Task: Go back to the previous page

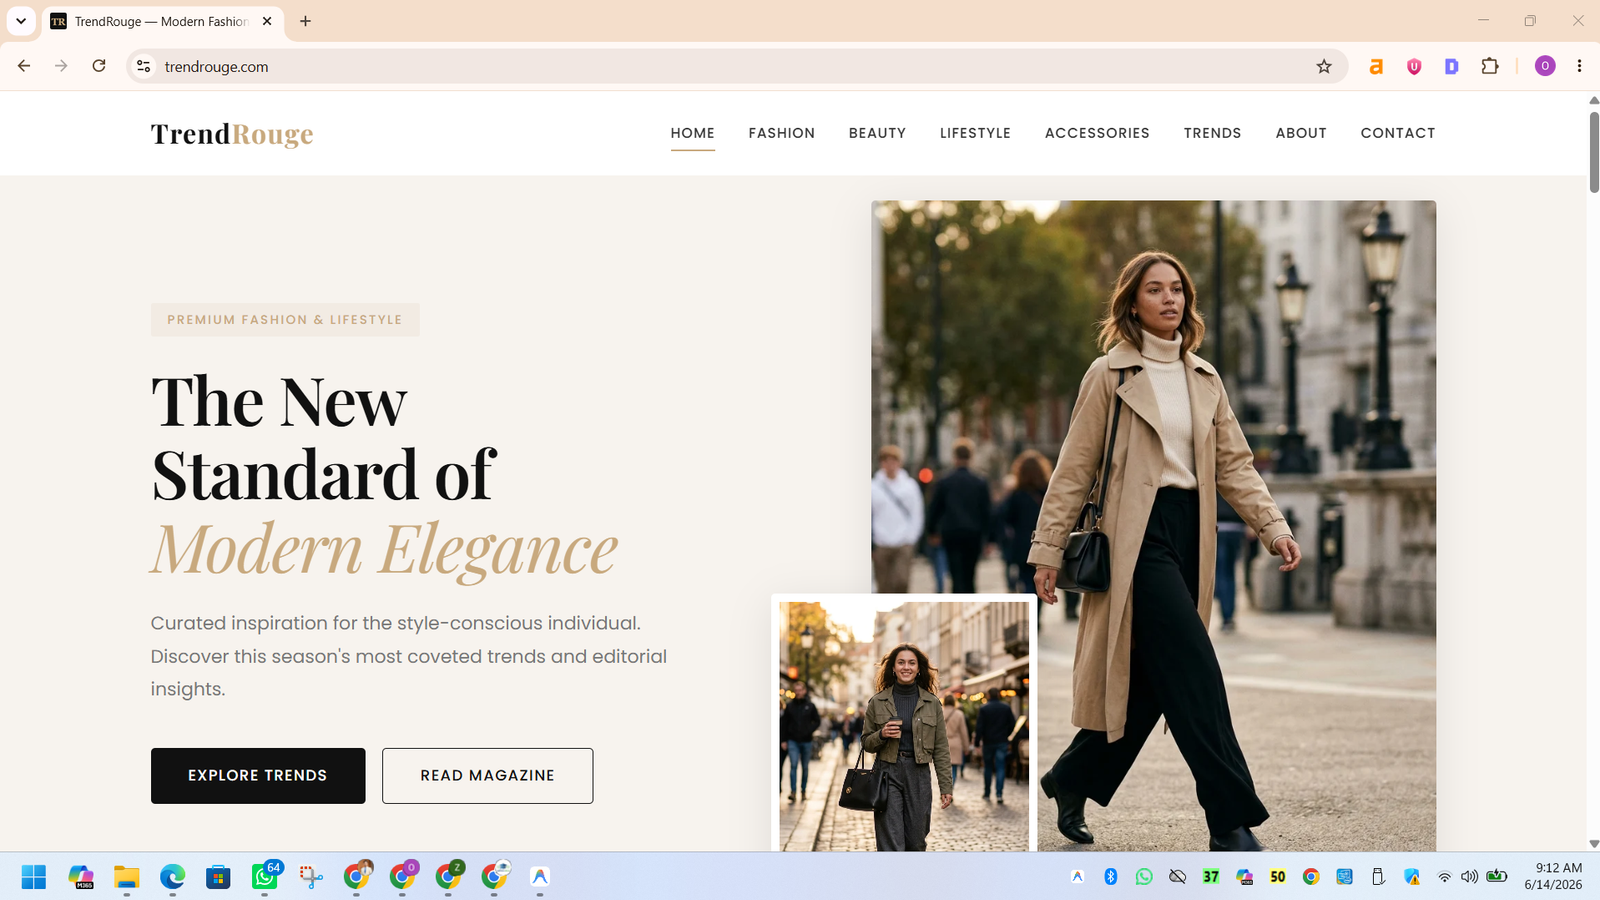Action: click(x=24, y=66)
